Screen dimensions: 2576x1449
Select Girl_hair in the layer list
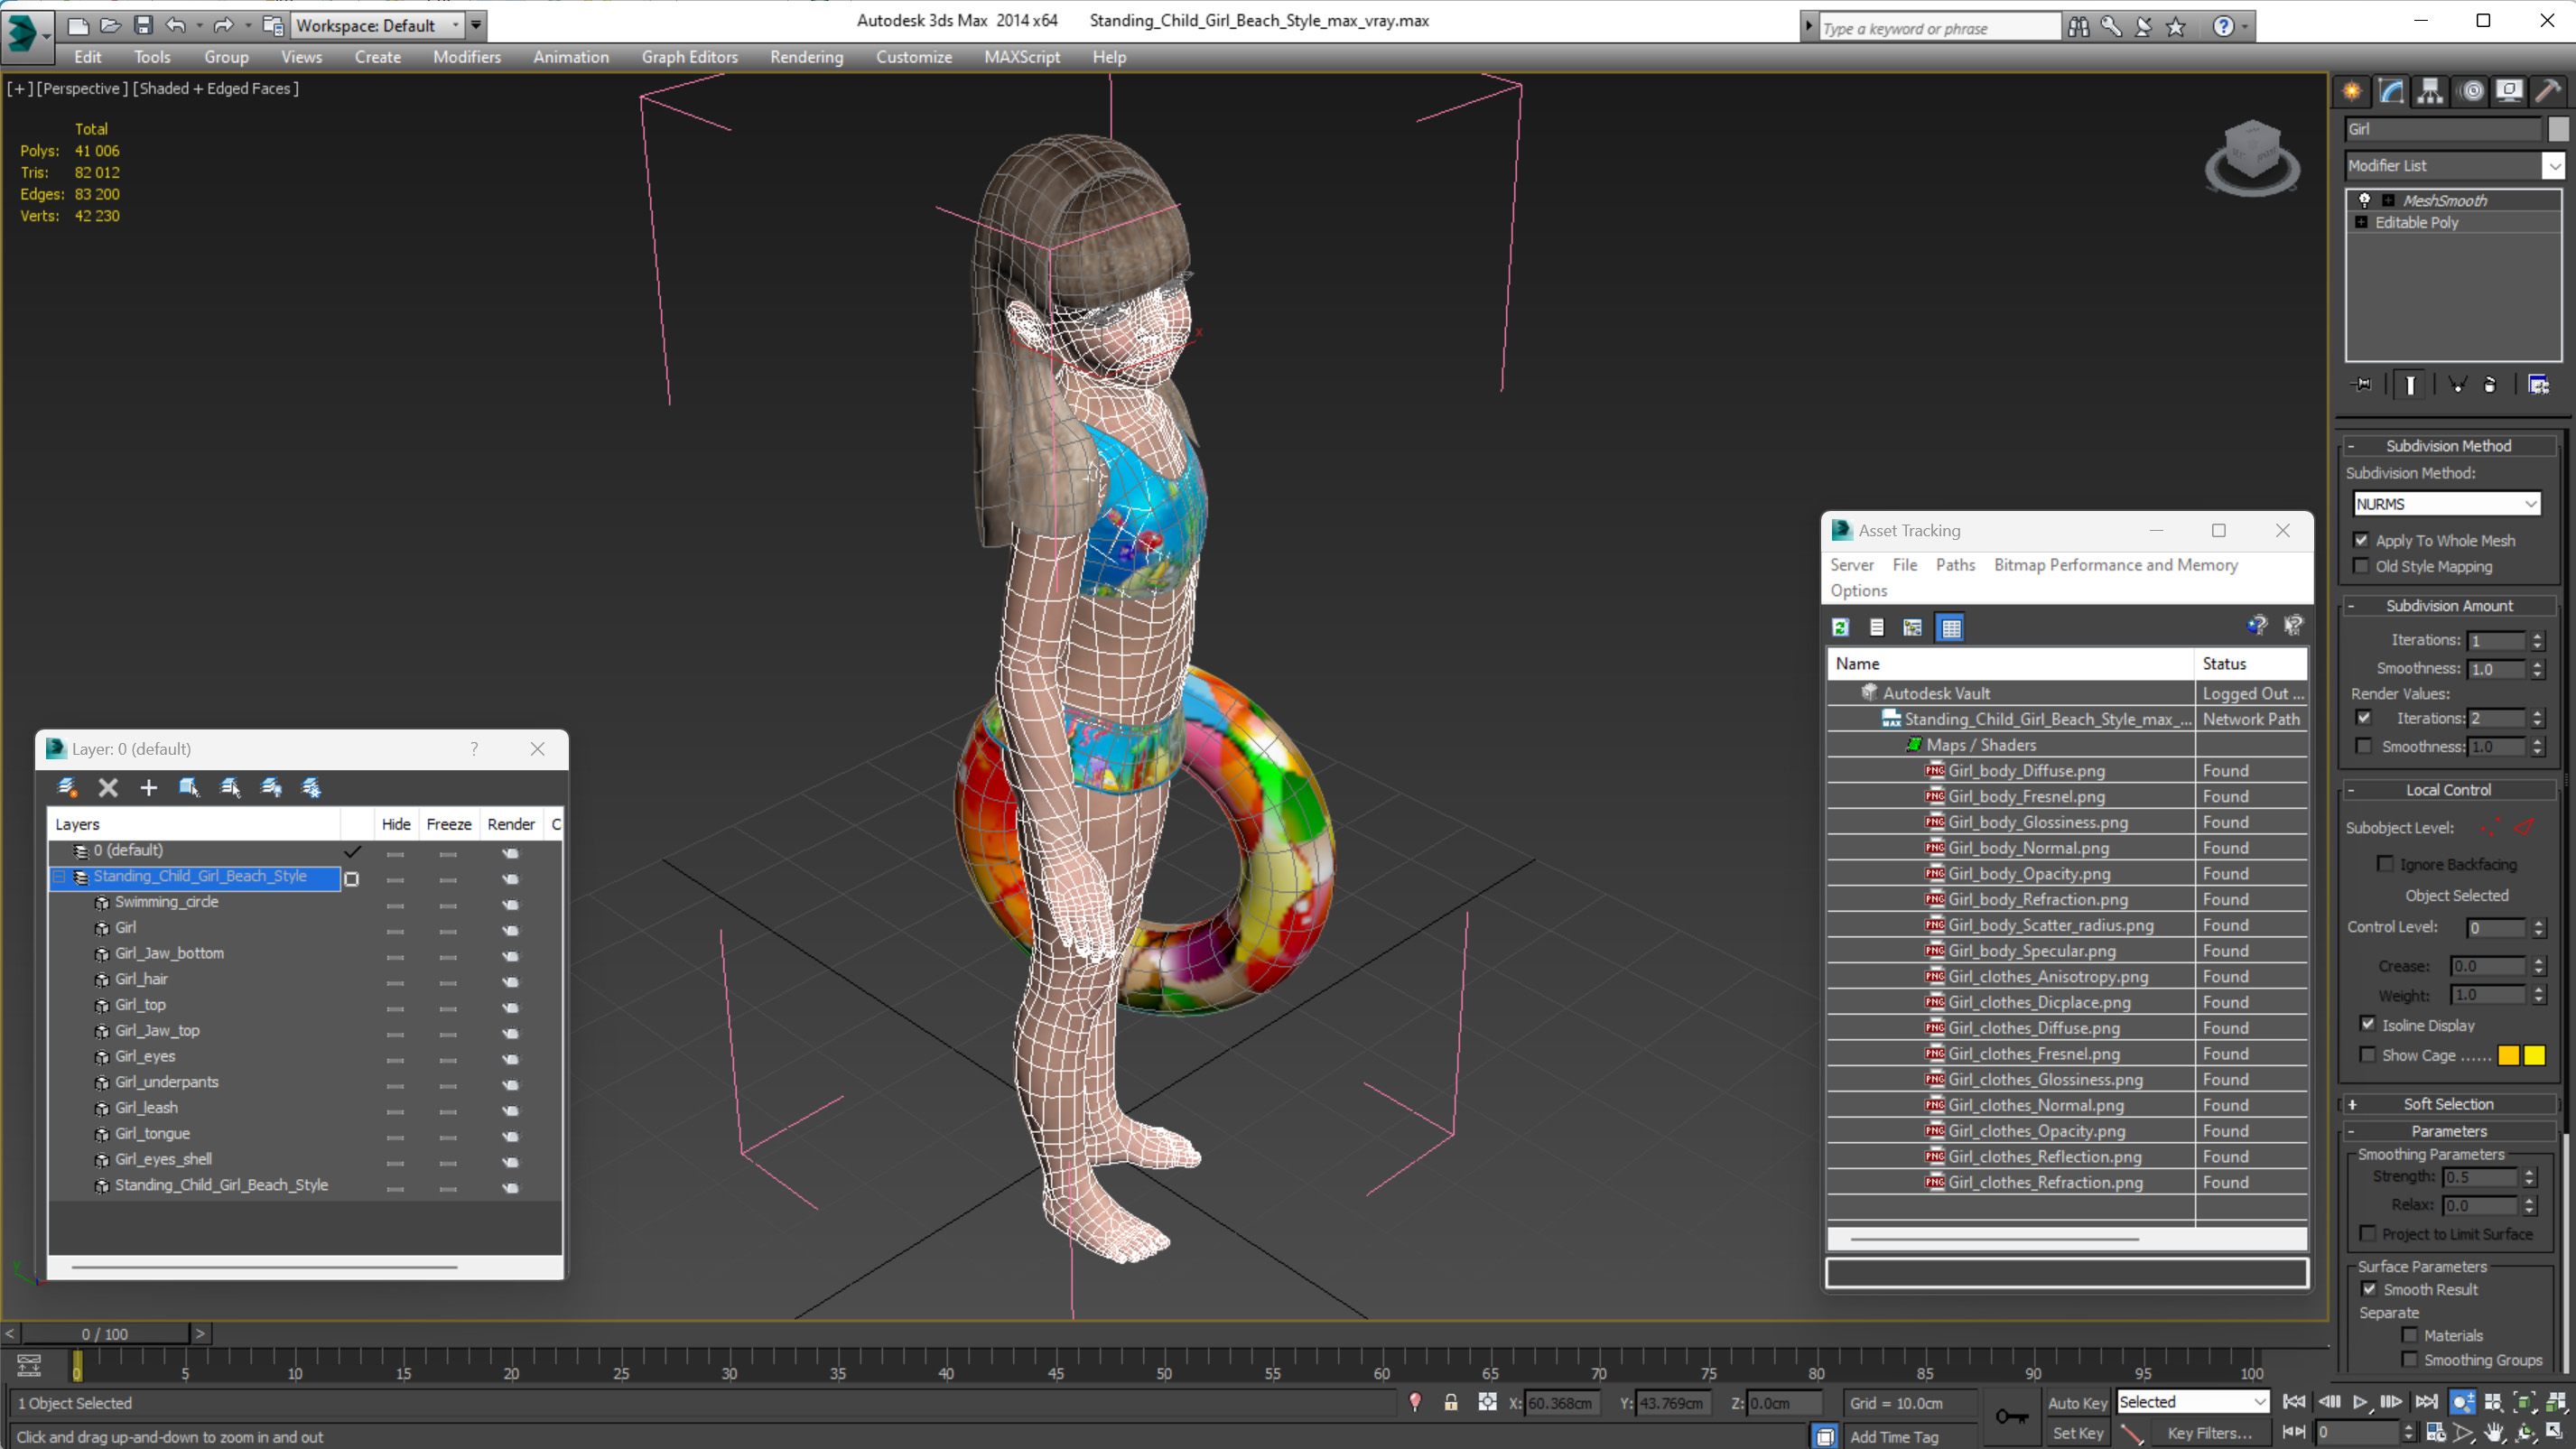[141, 979]
